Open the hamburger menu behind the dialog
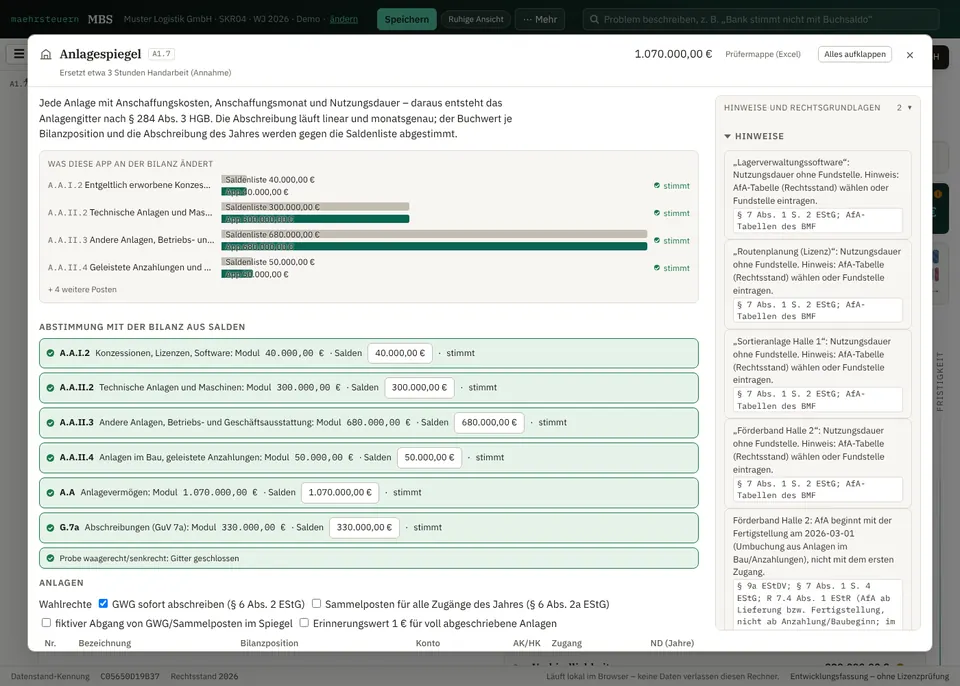 click(19, 54)
